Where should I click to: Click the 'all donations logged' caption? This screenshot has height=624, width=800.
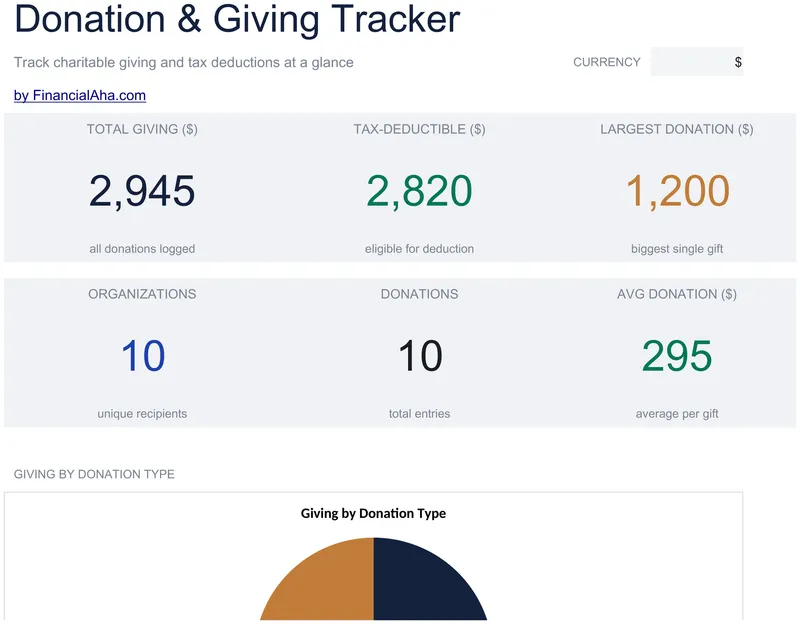click(142, 248)
